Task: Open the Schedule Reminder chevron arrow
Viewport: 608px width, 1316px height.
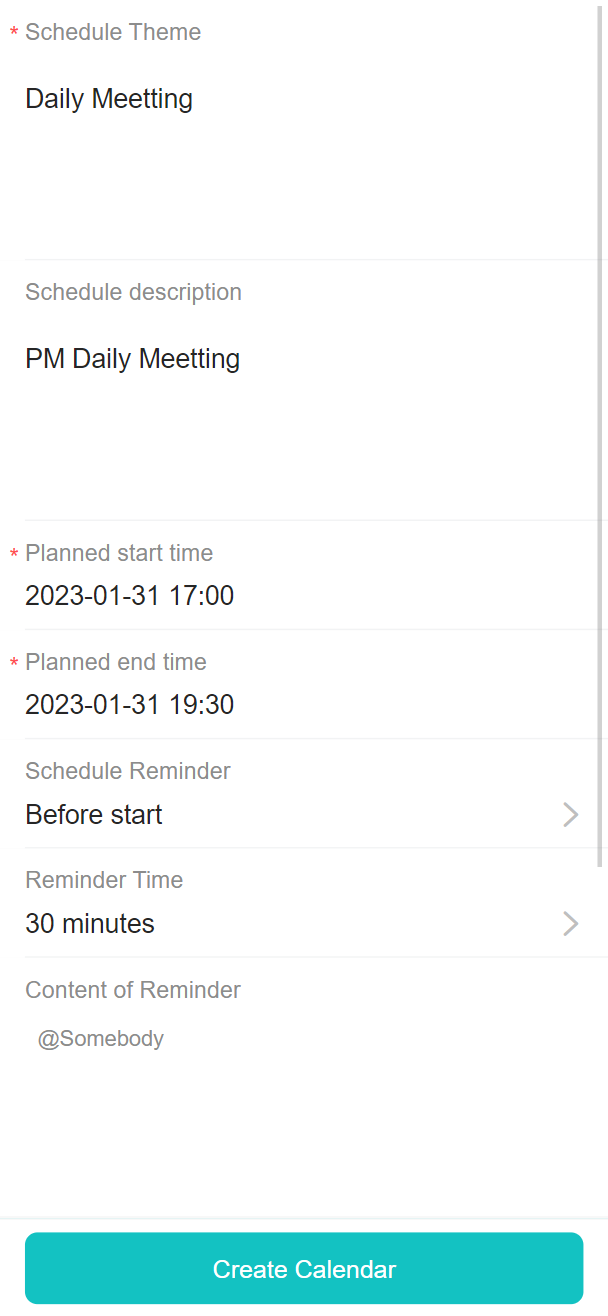Action: coord(571,815)
